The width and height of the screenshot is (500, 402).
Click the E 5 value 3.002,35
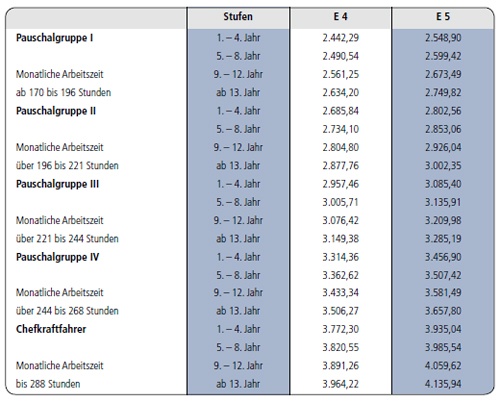click(443, 166)
